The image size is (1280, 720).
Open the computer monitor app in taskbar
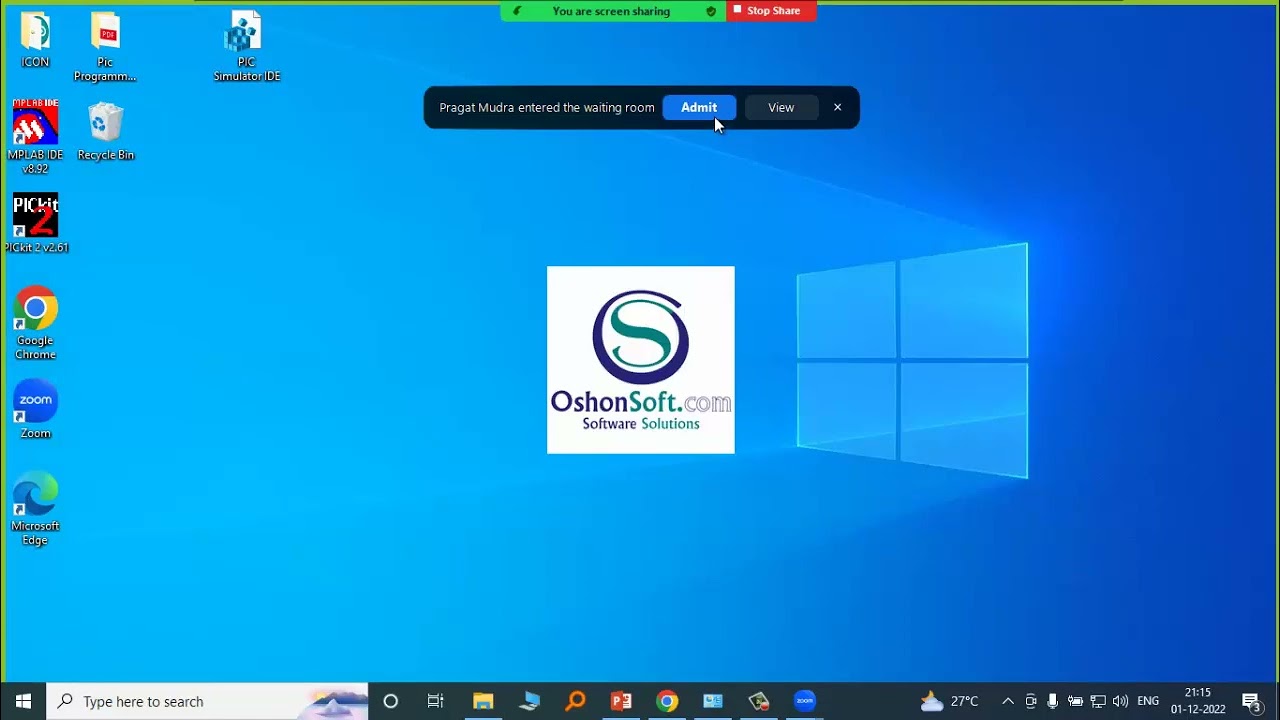tap(529, 701)
